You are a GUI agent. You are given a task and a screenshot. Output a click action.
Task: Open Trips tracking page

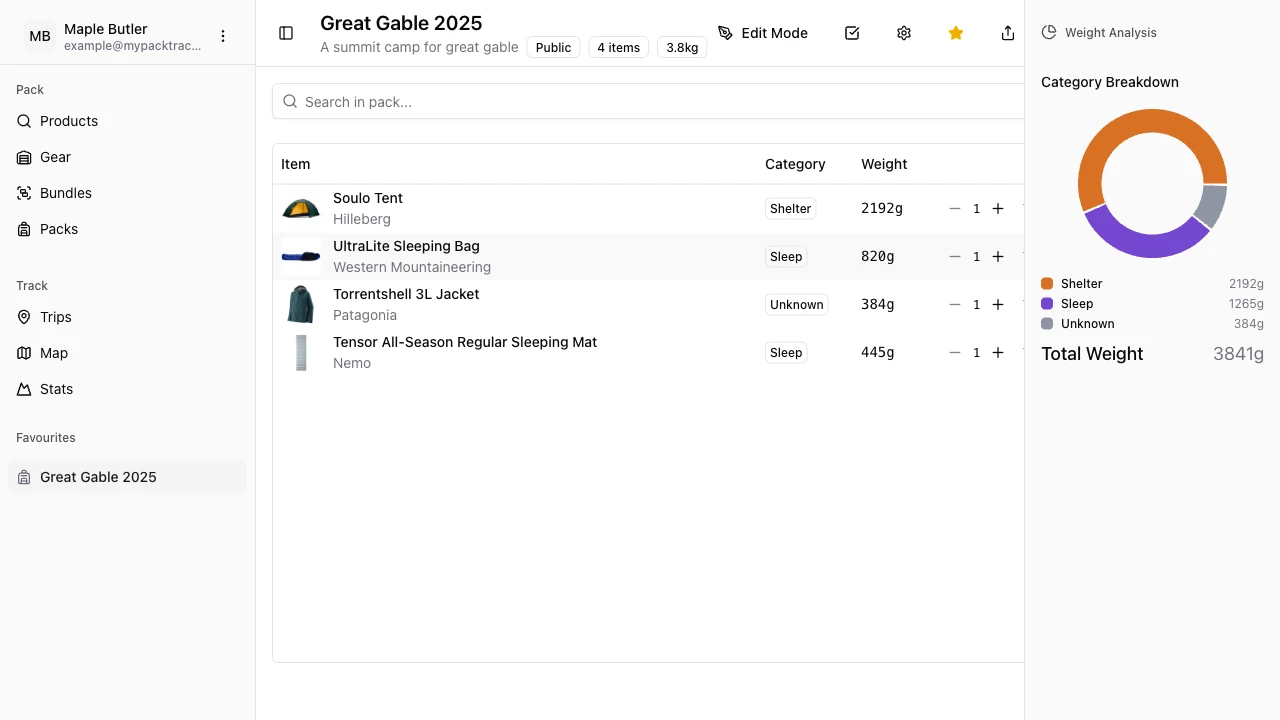pyautogui.click(x=55, y=317)
